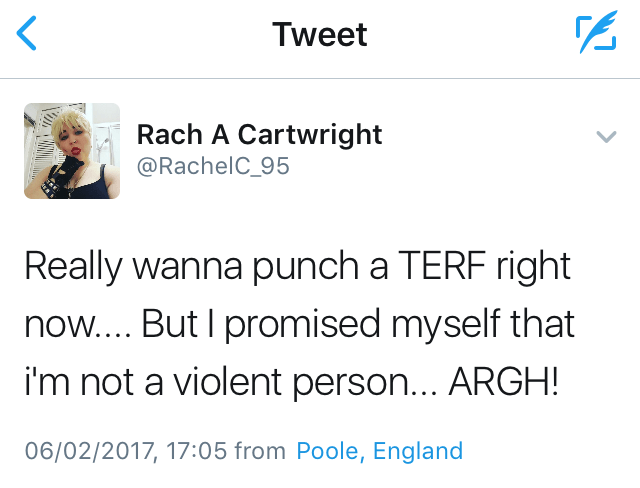Open the Poole, England location link

pyautogui.click(x=379, y=451)
